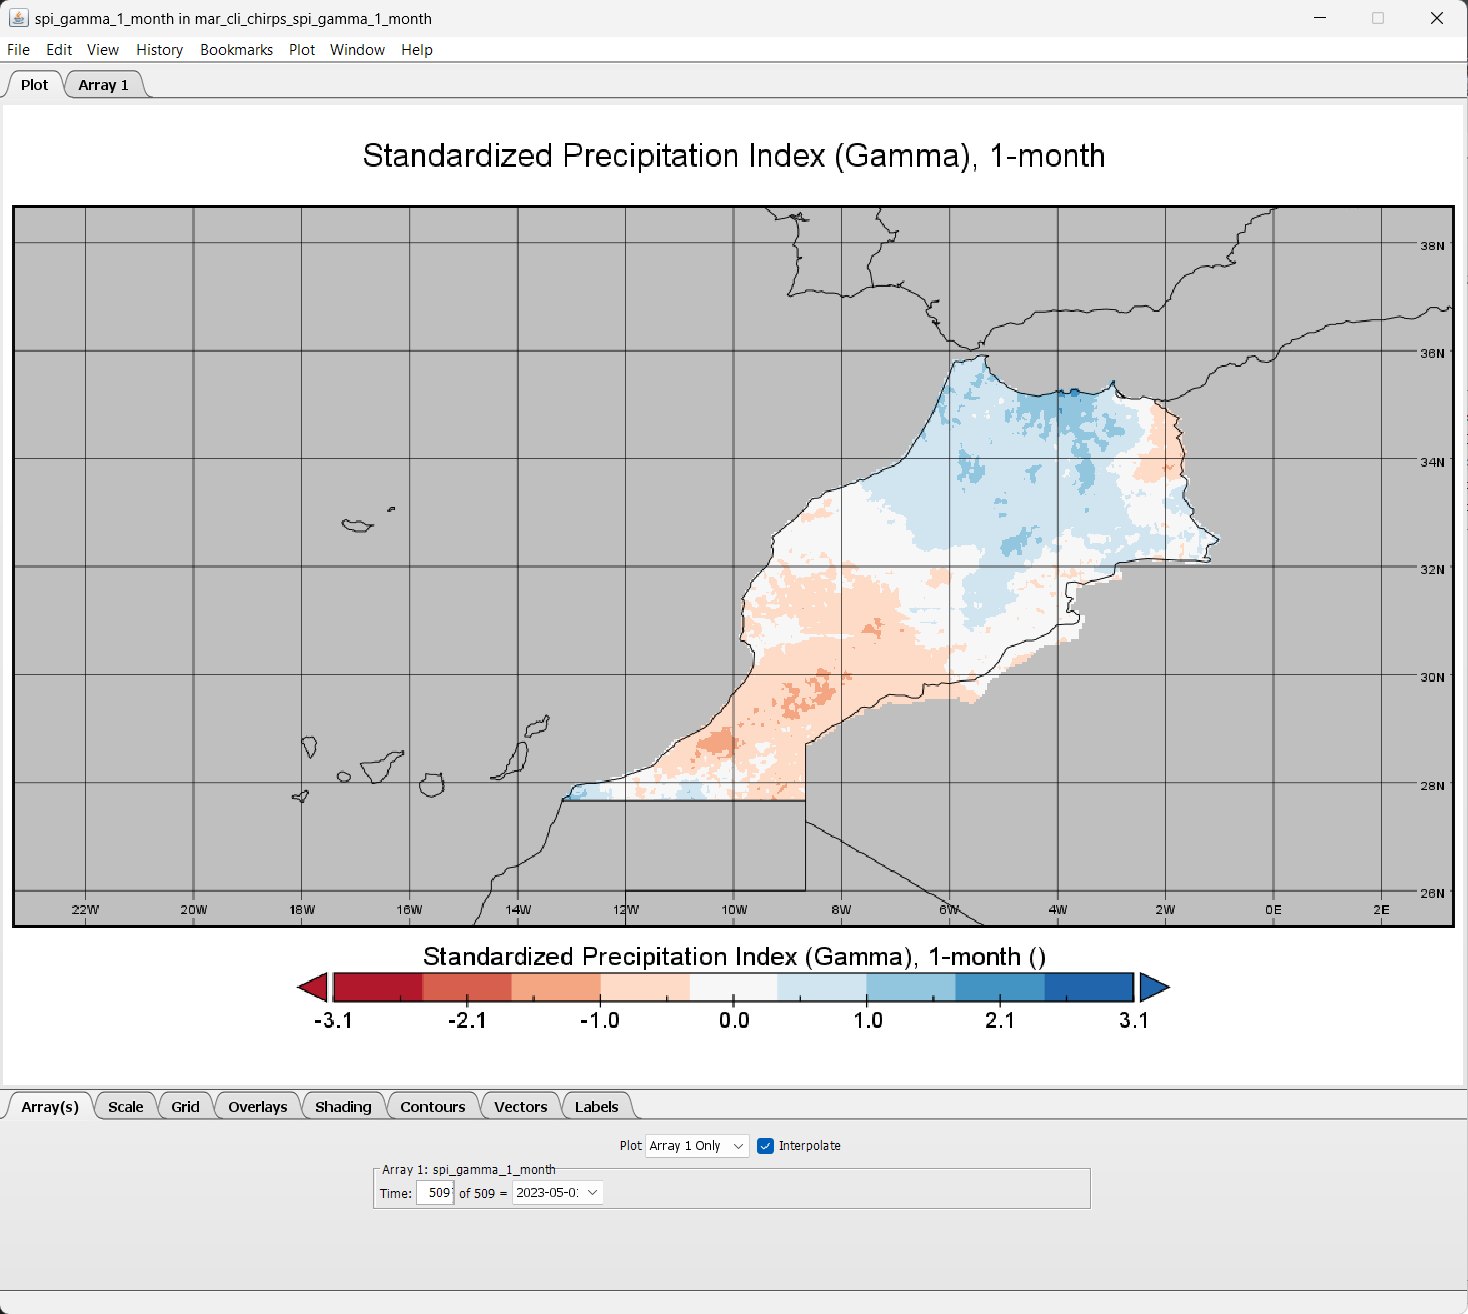
Task: Click the 3.1 colorbar value
Action: pos(1134,1021)
